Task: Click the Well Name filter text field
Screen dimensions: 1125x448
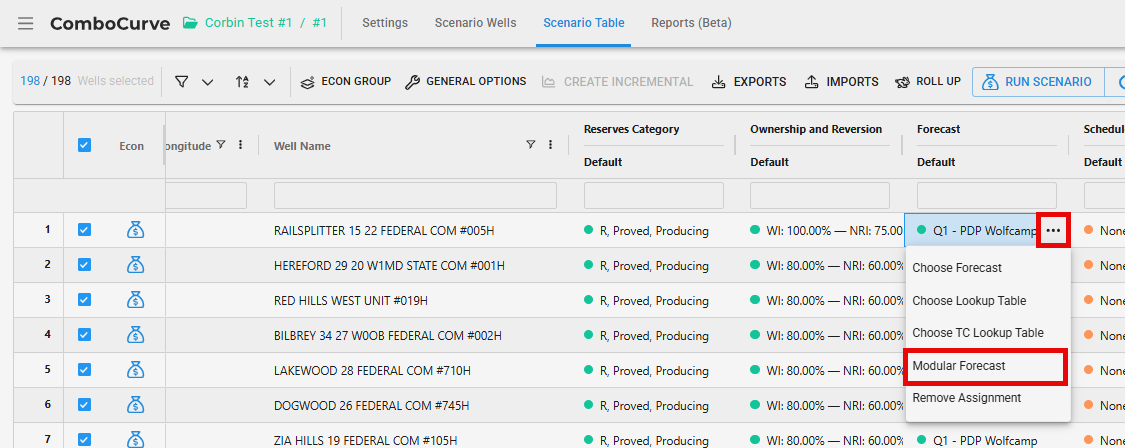Action: click(415, 195)
